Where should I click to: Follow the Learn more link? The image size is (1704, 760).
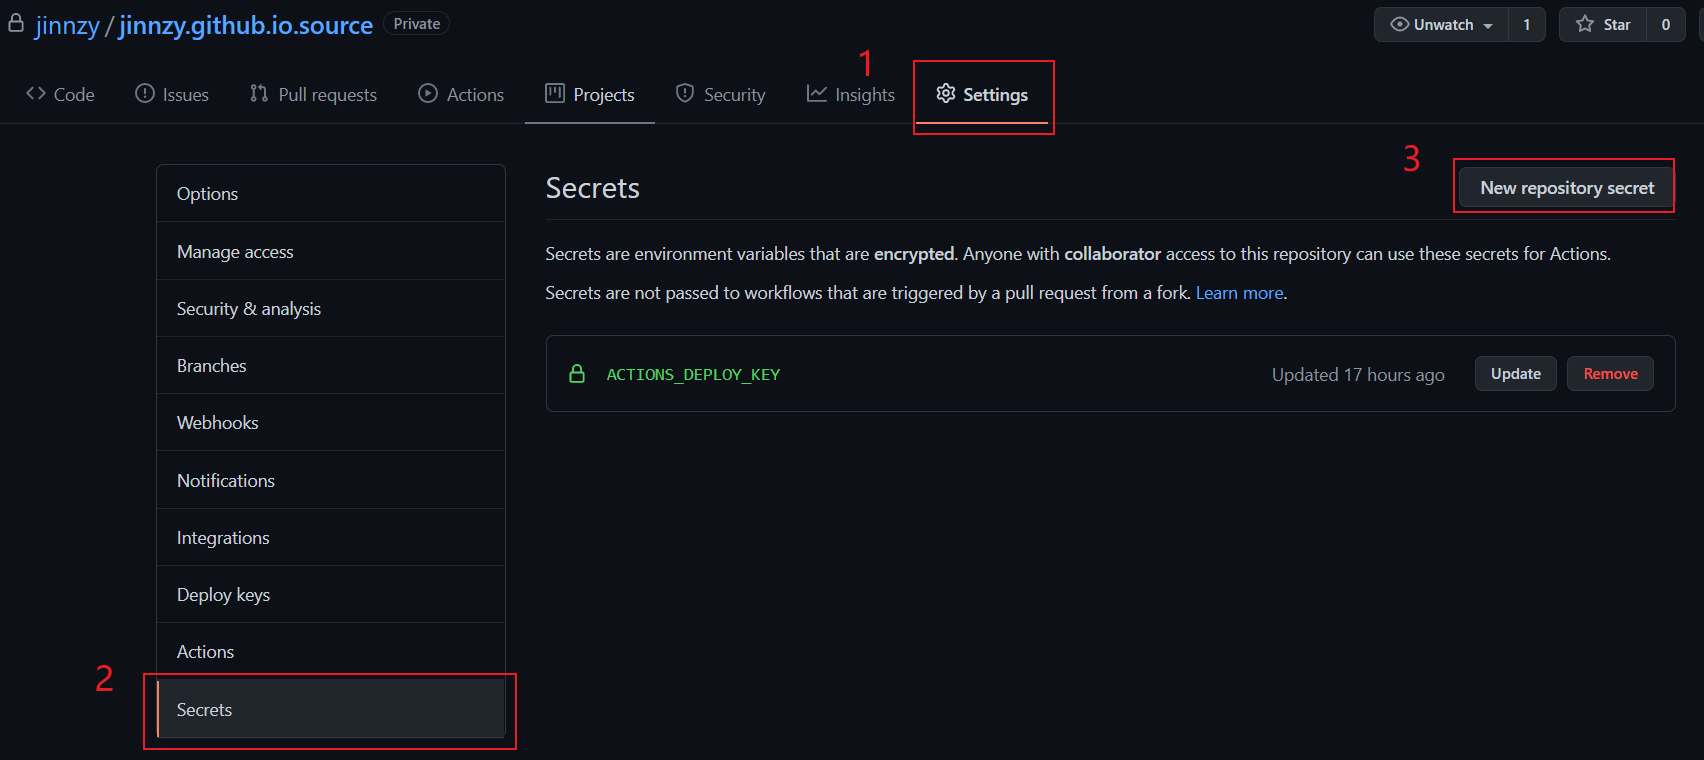pyautogui.click(x=1239, y=293)
